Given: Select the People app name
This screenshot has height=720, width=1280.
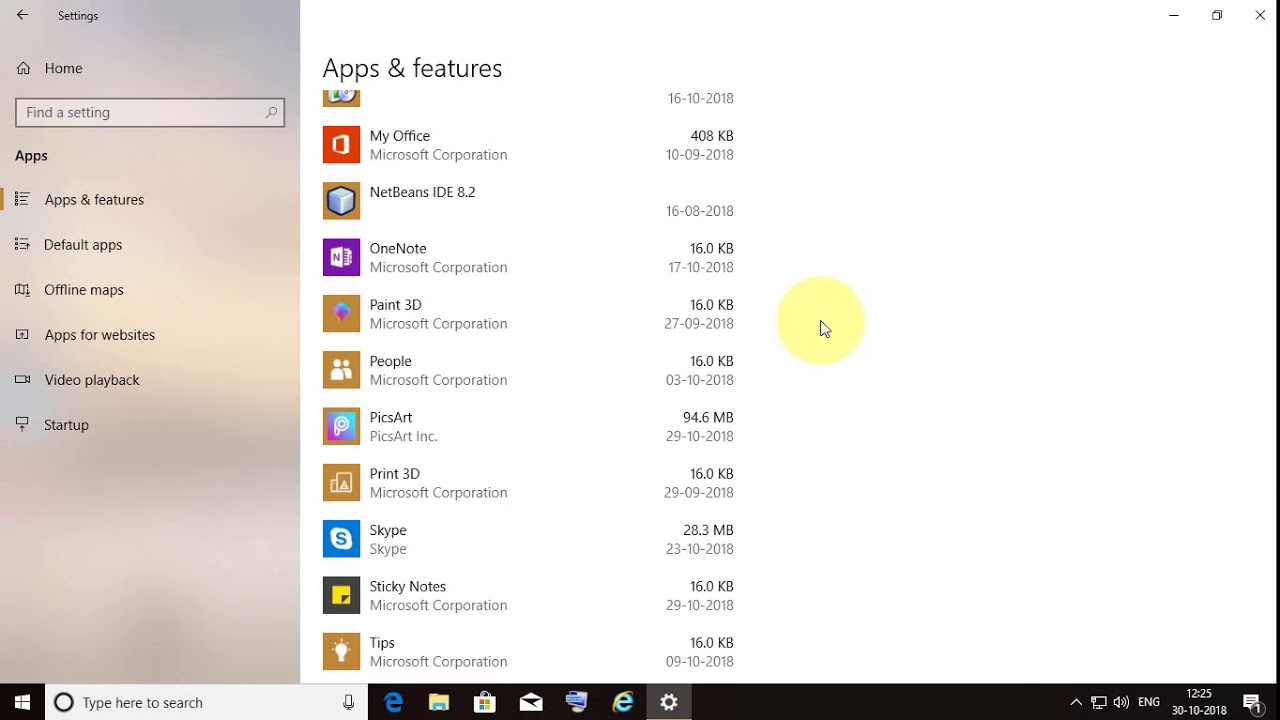Looking at the screenshot, I should [390, 361].
